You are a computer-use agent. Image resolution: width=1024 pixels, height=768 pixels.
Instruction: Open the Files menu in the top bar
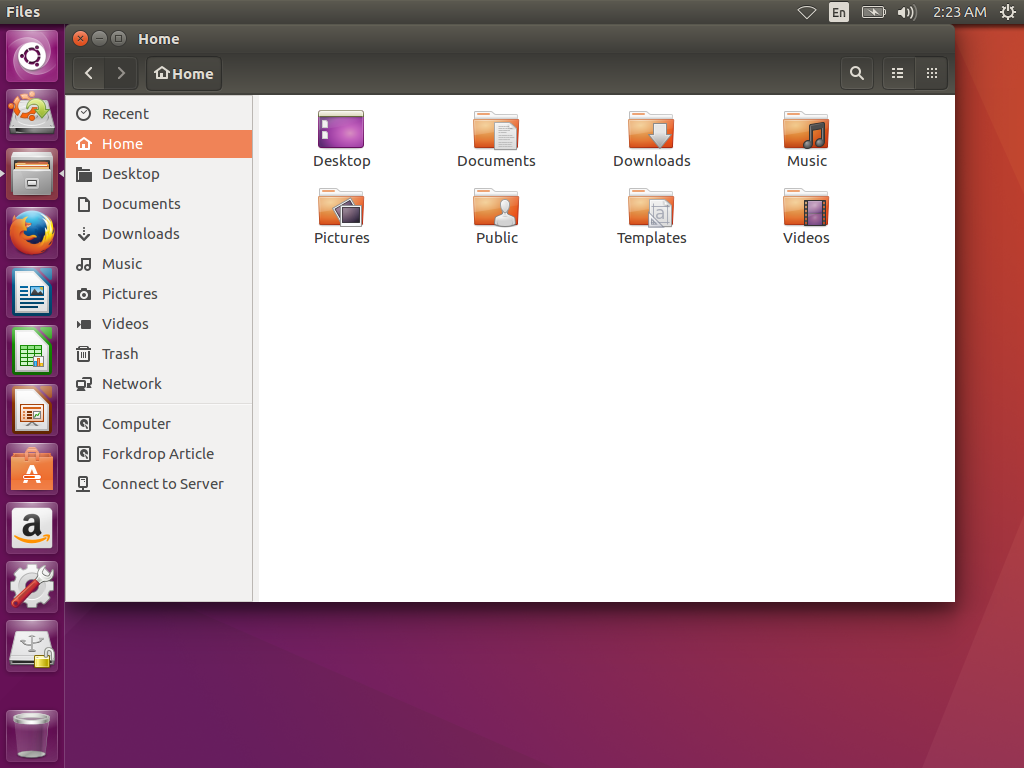[x=23, y=12]
